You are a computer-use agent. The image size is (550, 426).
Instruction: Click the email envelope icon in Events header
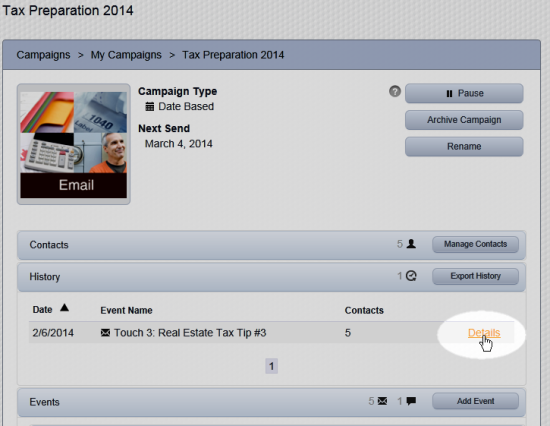(382, 401)
